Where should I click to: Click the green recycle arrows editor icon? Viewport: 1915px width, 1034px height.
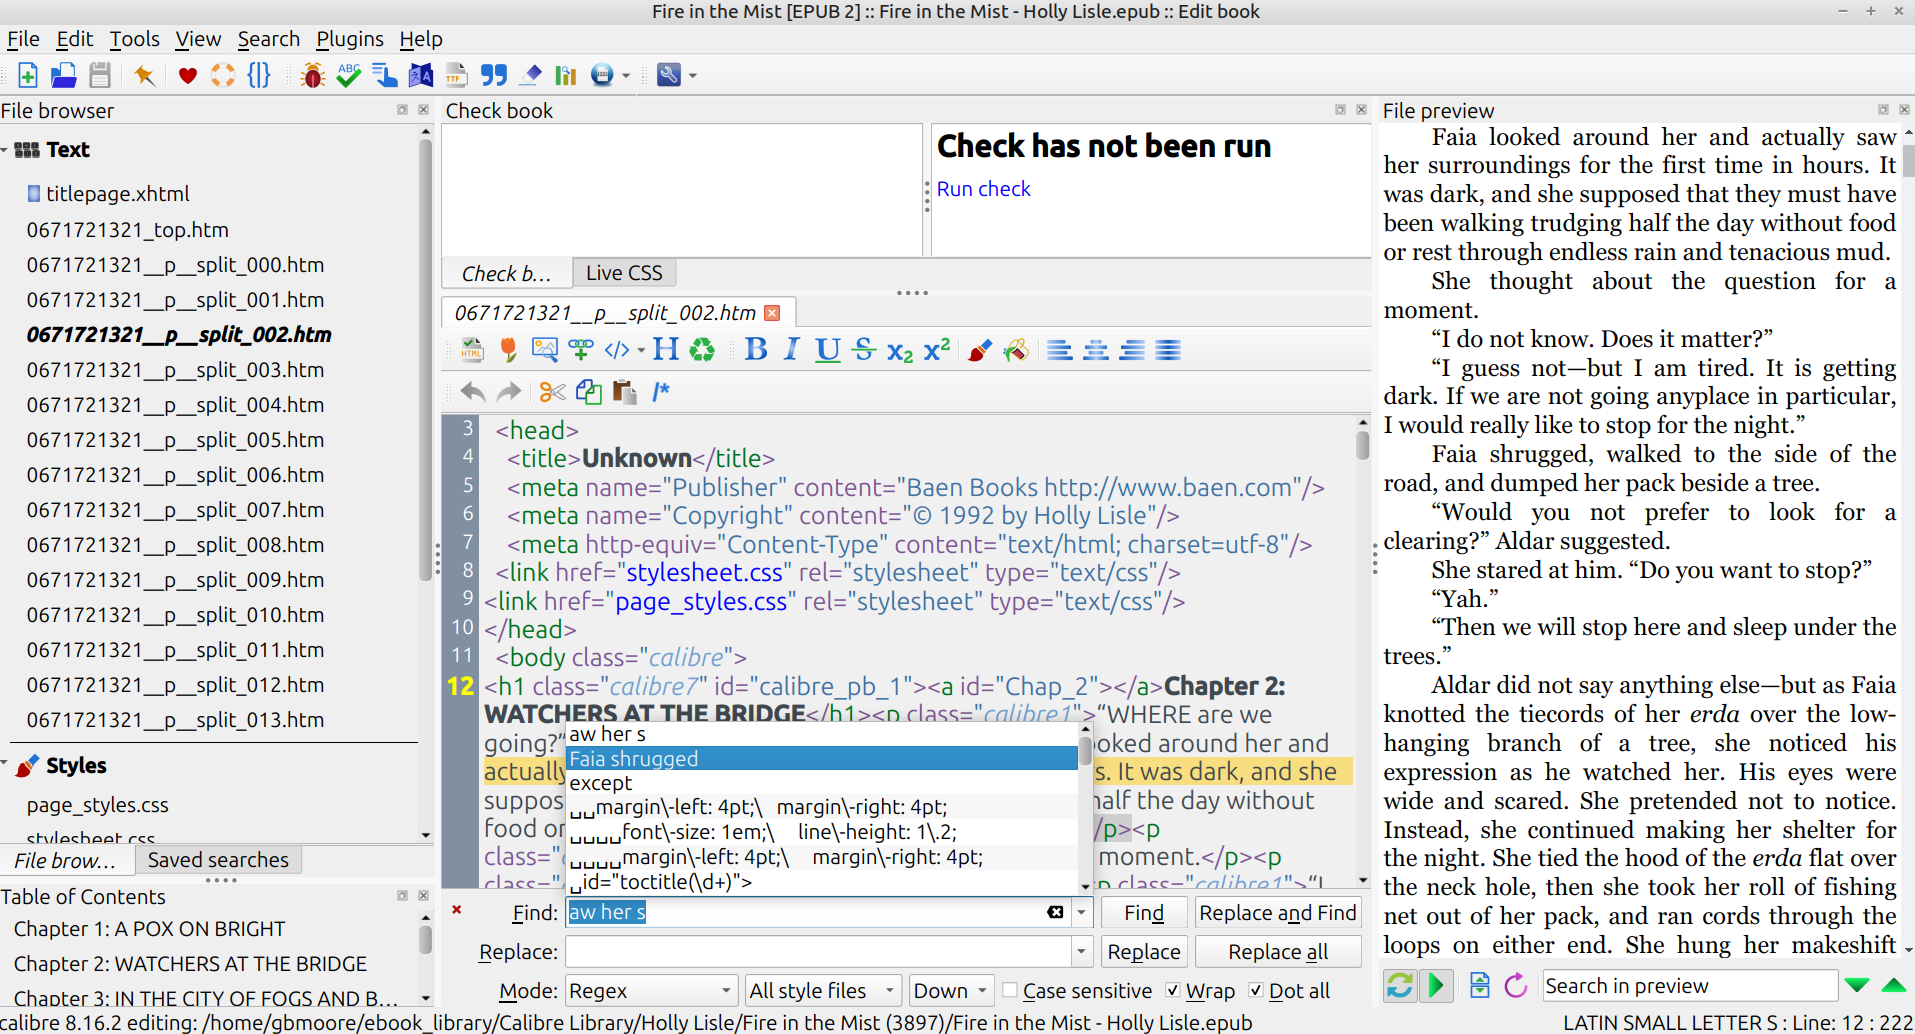pos(703,350)
